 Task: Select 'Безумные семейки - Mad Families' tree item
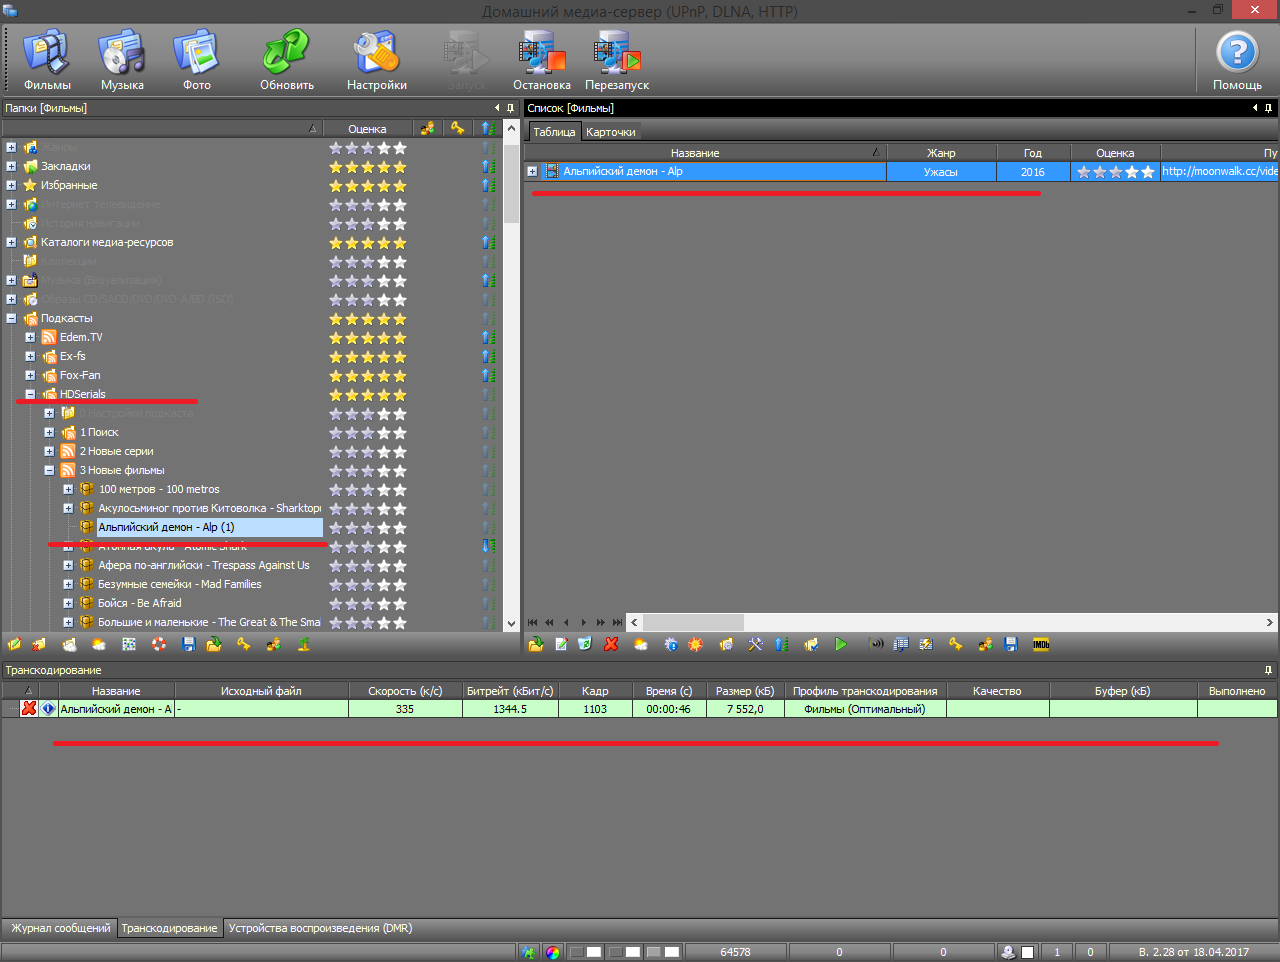pos(180,584)
